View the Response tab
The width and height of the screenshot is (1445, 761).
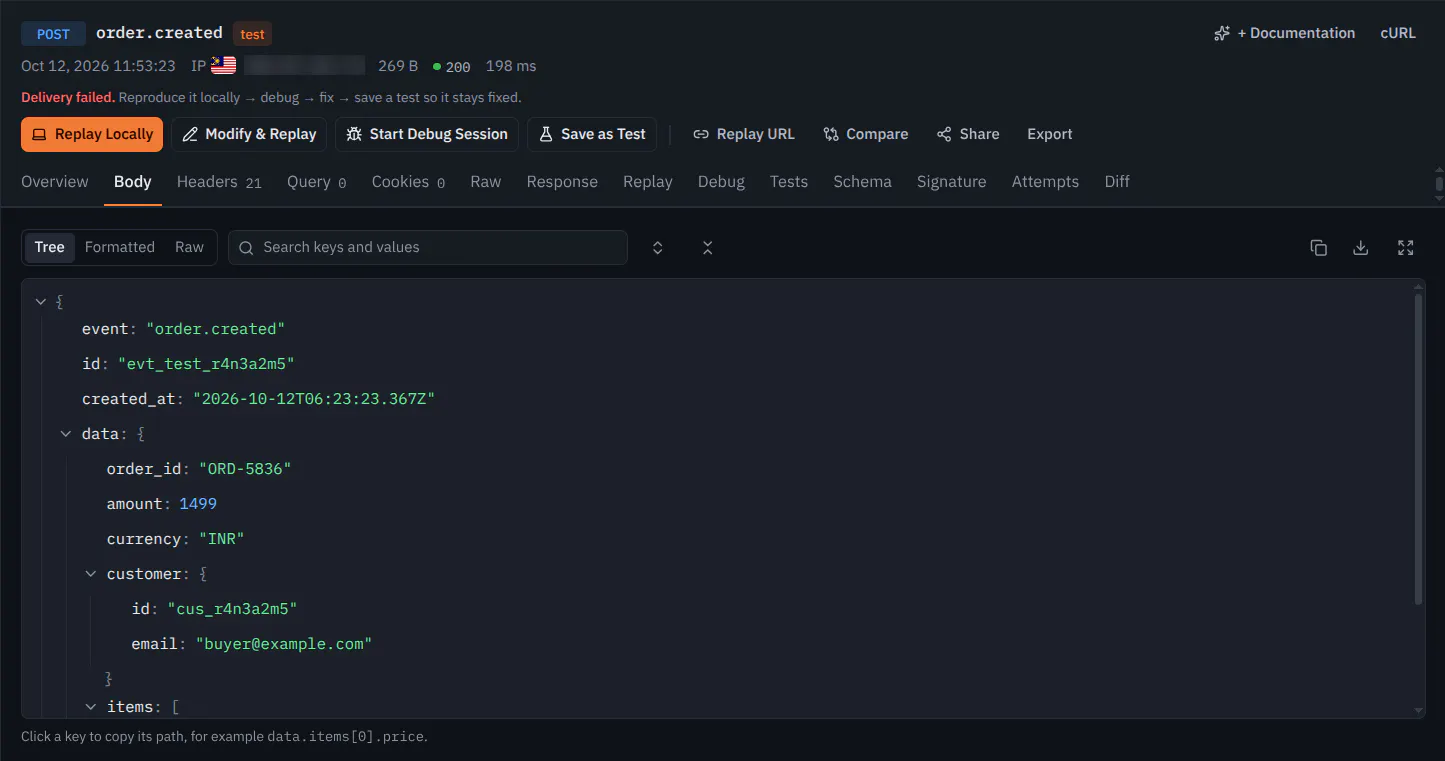click(x=562, y=182)
